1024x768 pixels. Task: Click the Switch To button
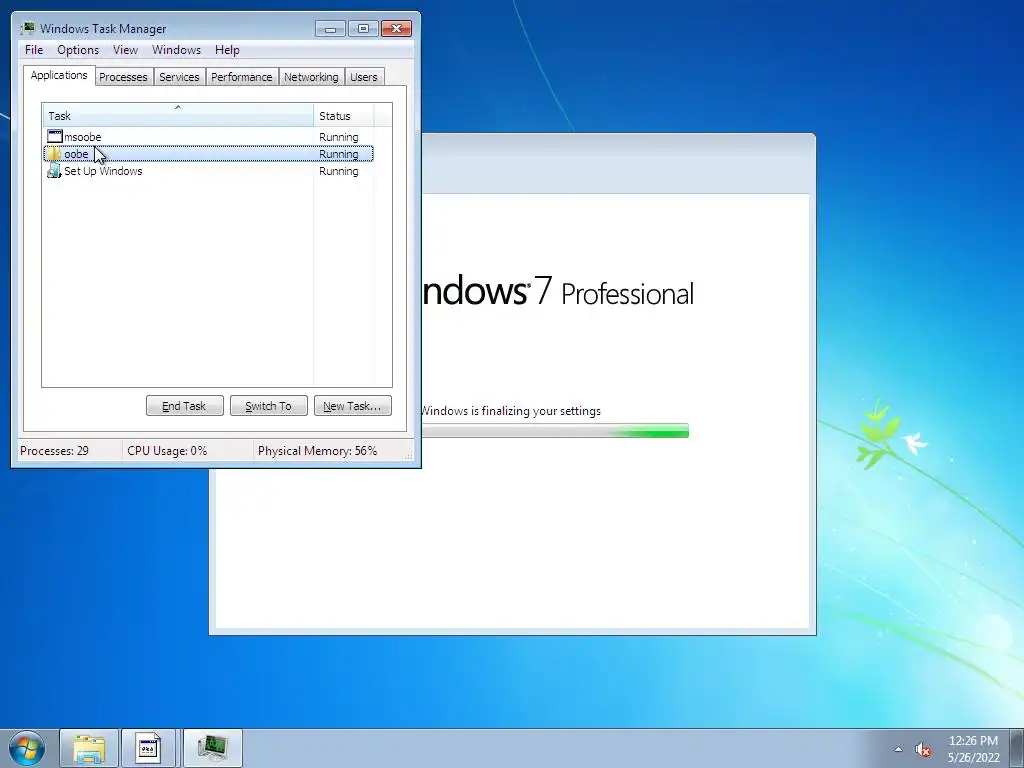(268, 406)
